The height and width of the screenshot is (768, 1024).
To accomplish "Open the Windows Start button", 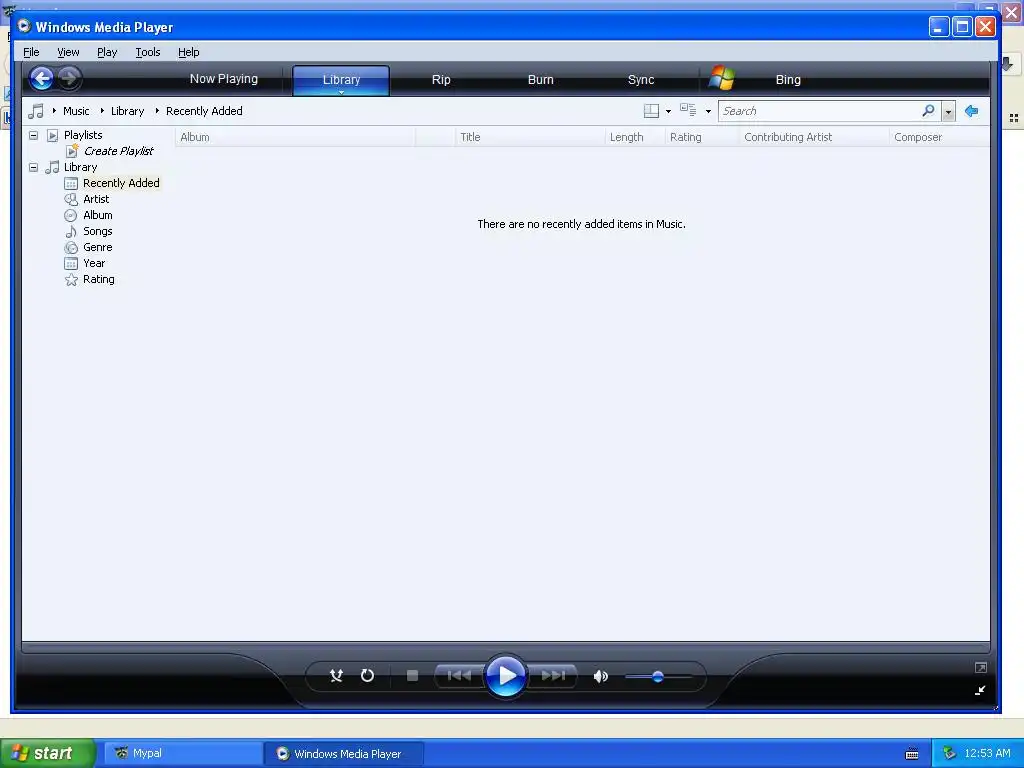I will point(48,753).
